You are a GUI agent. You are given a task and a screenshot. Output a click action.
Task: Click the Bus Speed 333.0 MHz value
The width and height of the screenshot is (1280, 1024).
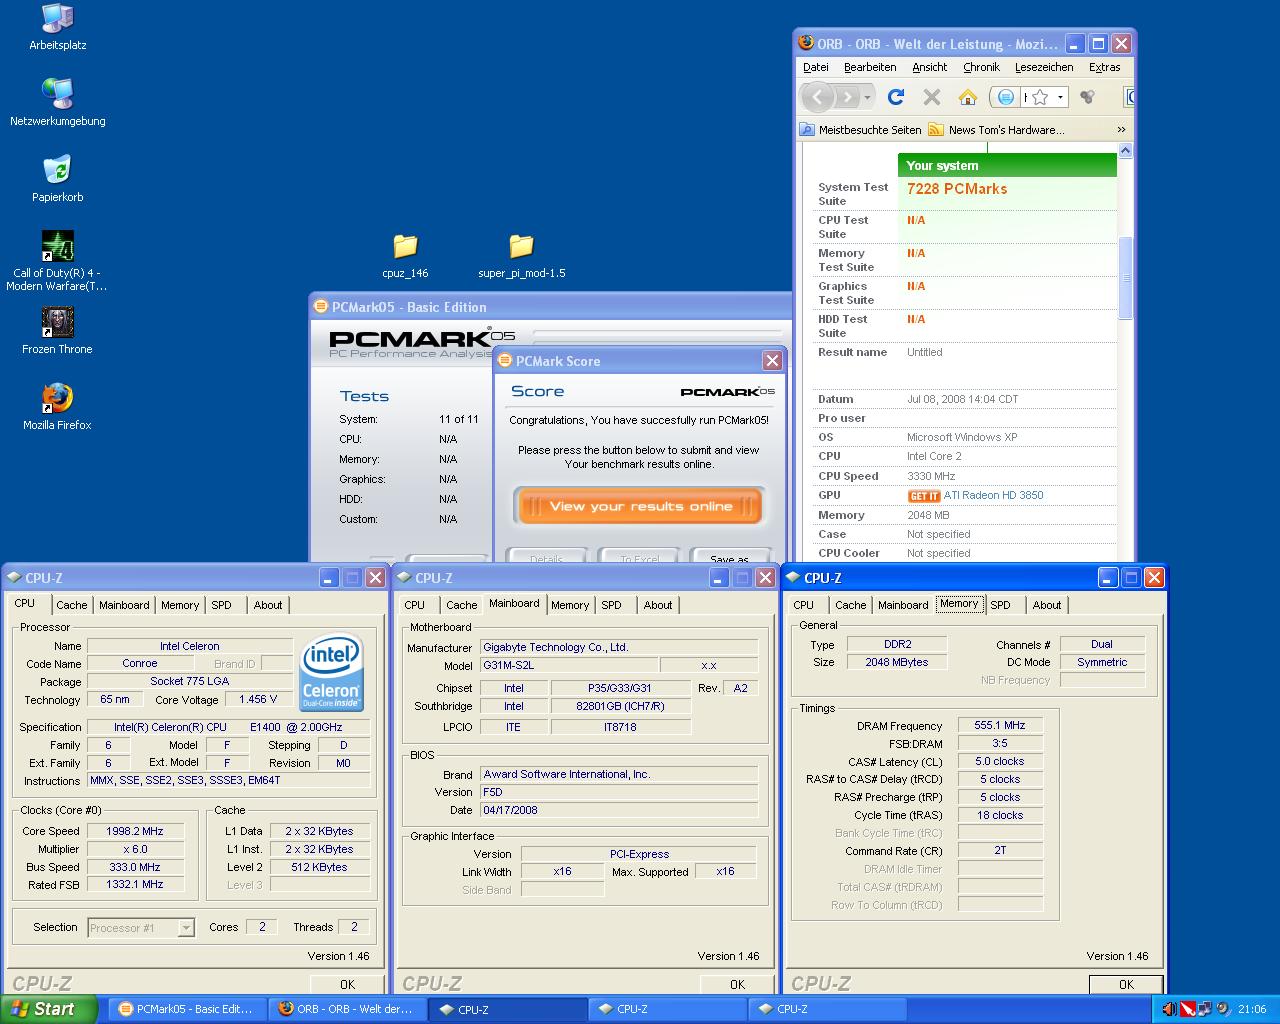coord(135,867)
